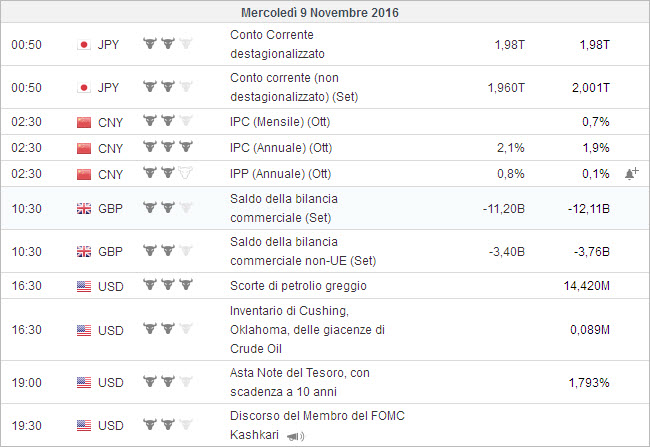650x447 pixels.
Task: Click the alert bell on IPP (Annuale) row
Action: pos(631,174)
